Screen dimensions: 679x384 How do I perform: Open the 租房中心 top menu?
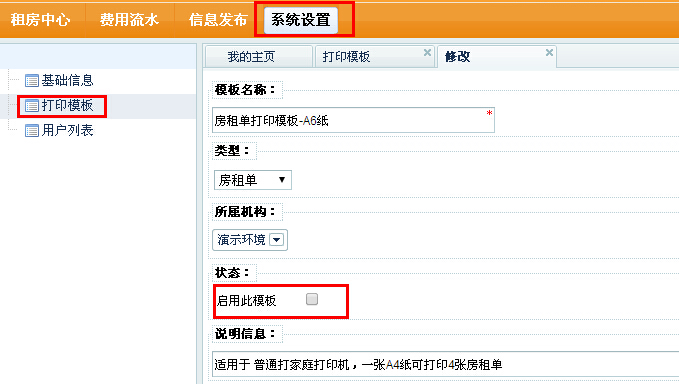click(40, 20)
